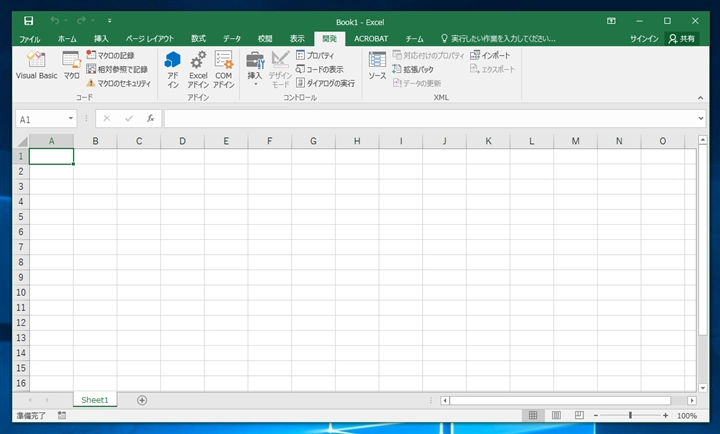Open COM アドイン dialog
Screen dimensions: 720x434
point(224,69)
